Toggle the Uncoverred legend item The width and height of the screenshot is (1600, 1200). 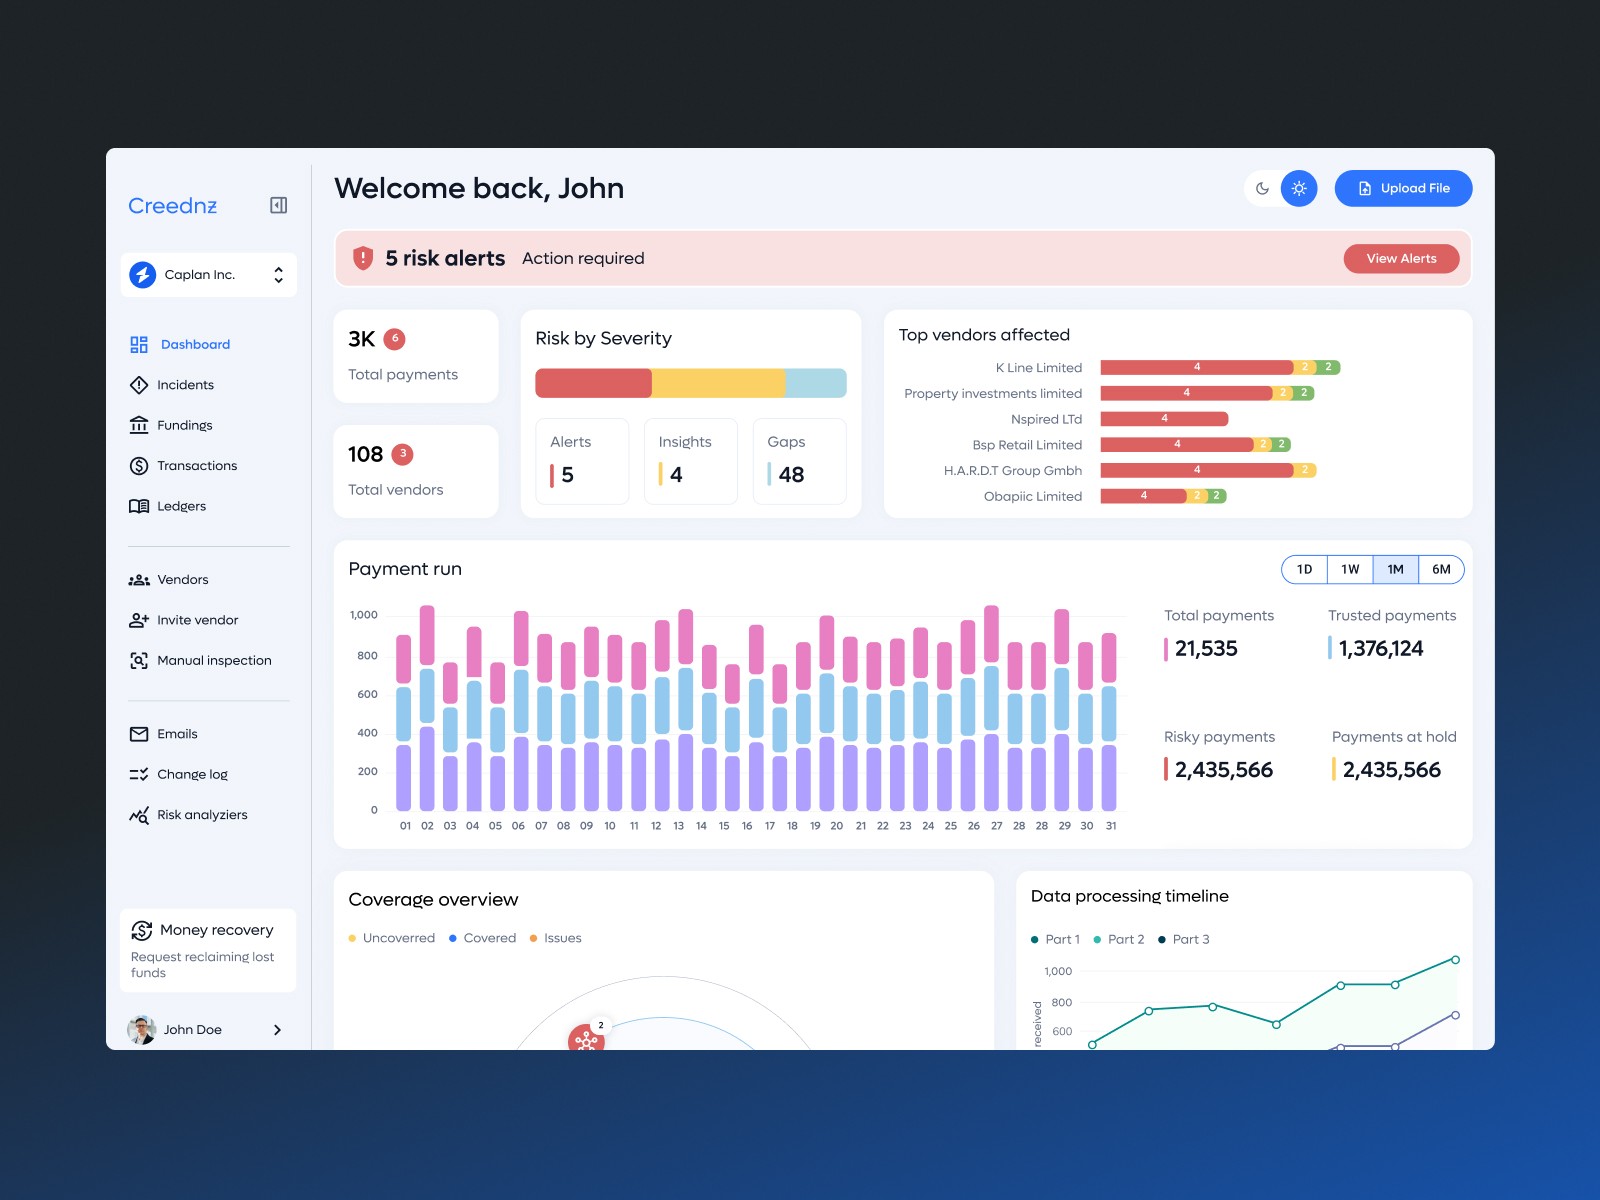(x=391, y=938)
